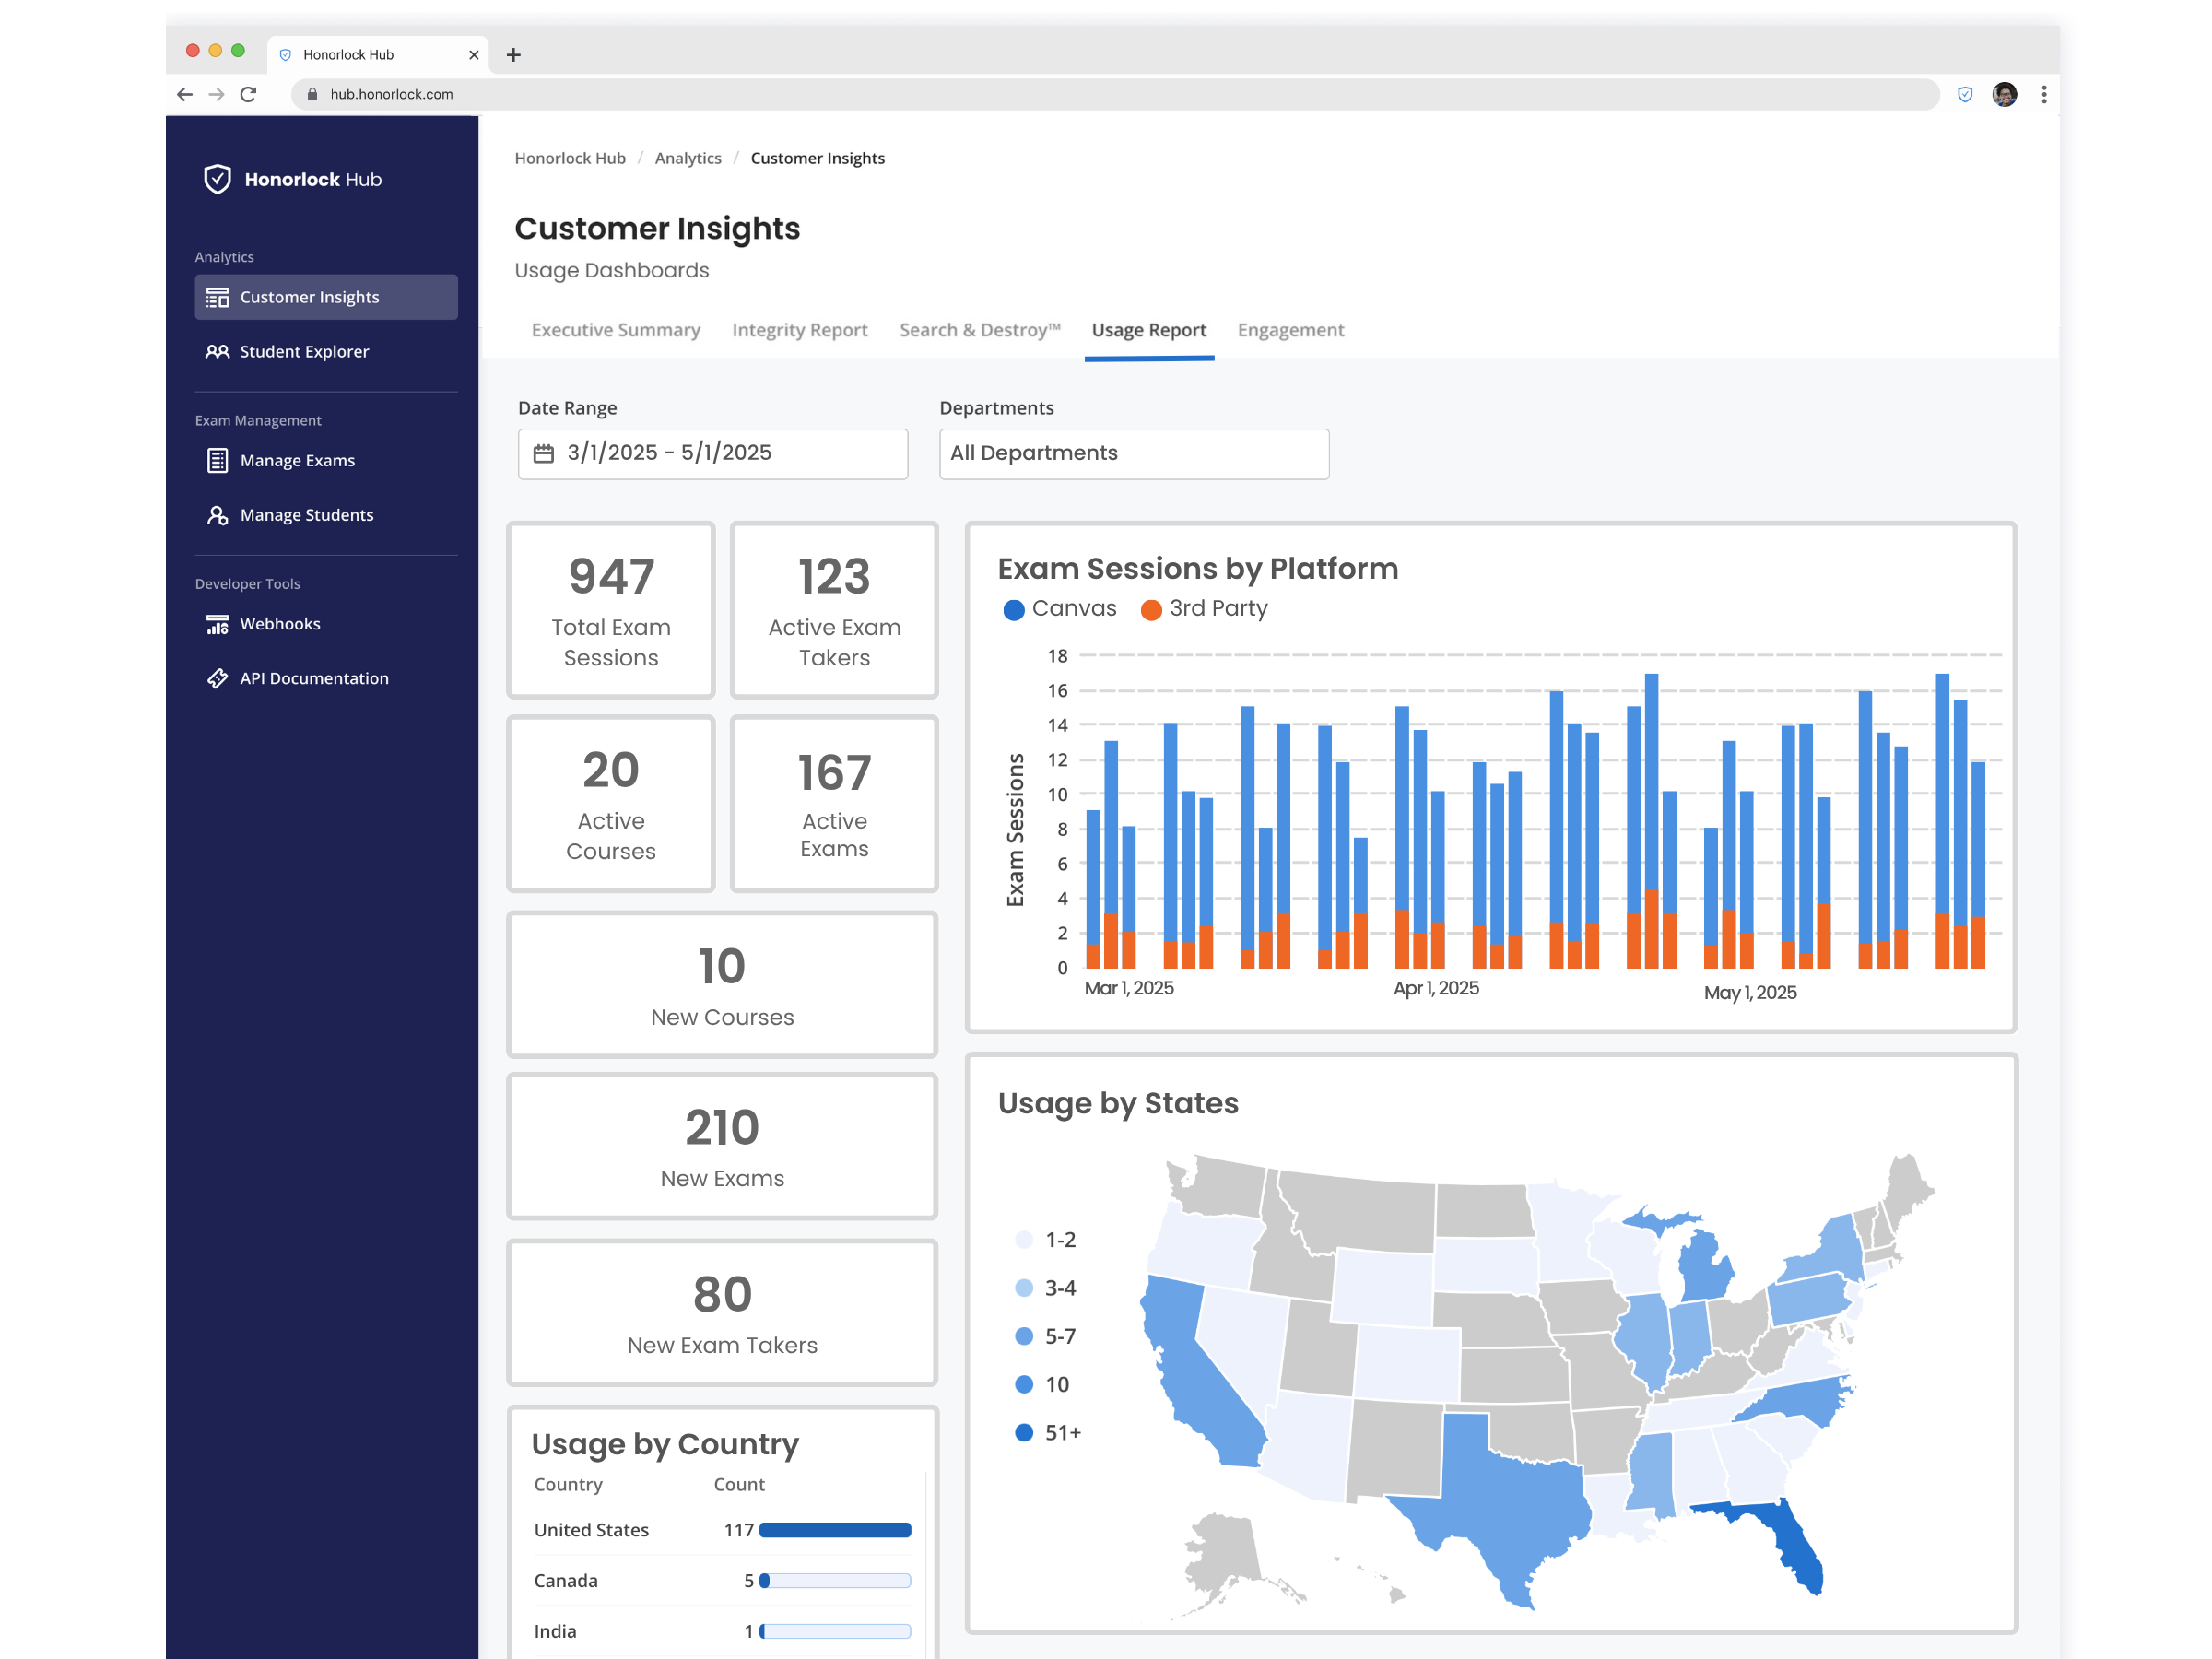Click the API Documentation diamond icon
The width and height of the screenshot is (2212, 1659).
click(x=217, y=678)
